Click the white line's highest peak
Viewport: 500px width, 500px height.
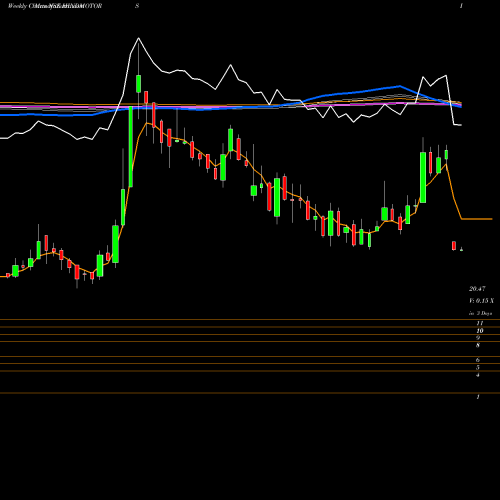(x=138, y=38)
